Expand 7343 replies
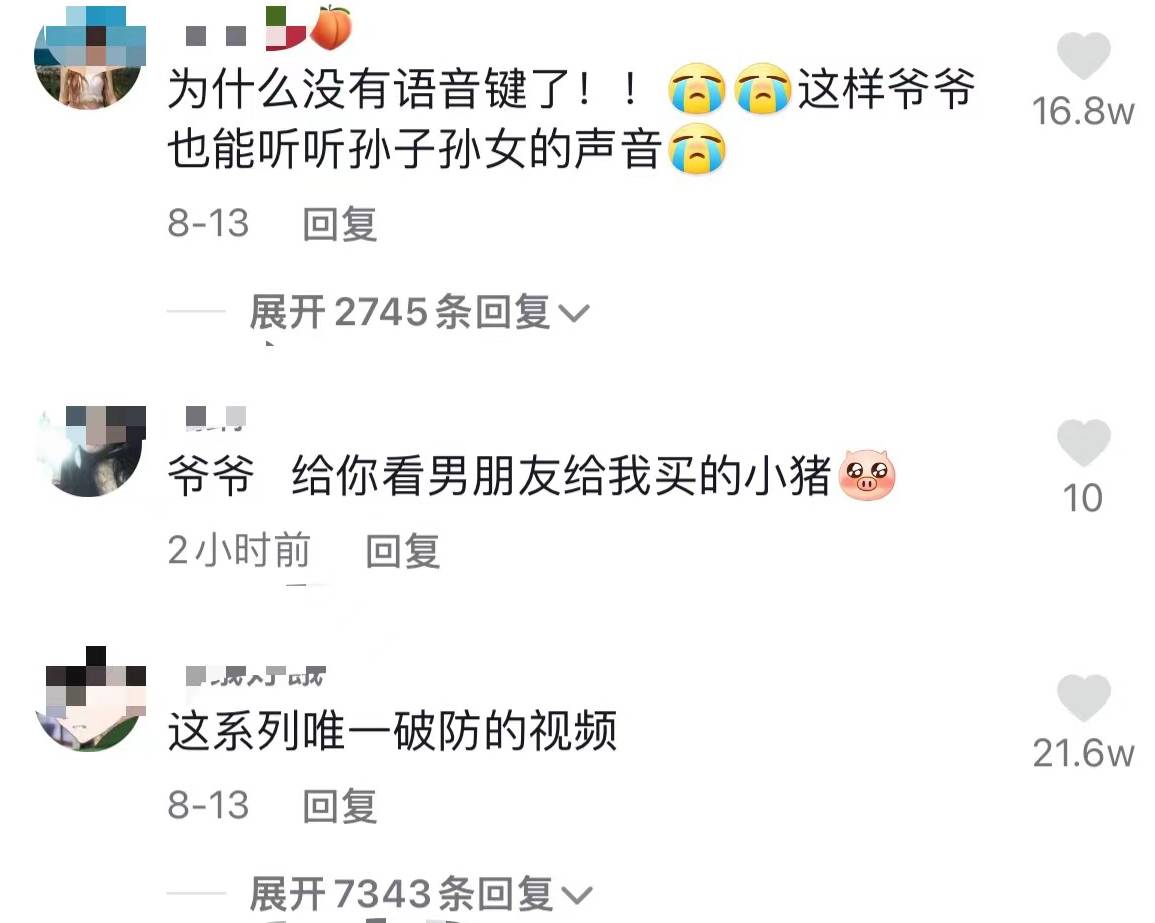 (x=420, y=894)
